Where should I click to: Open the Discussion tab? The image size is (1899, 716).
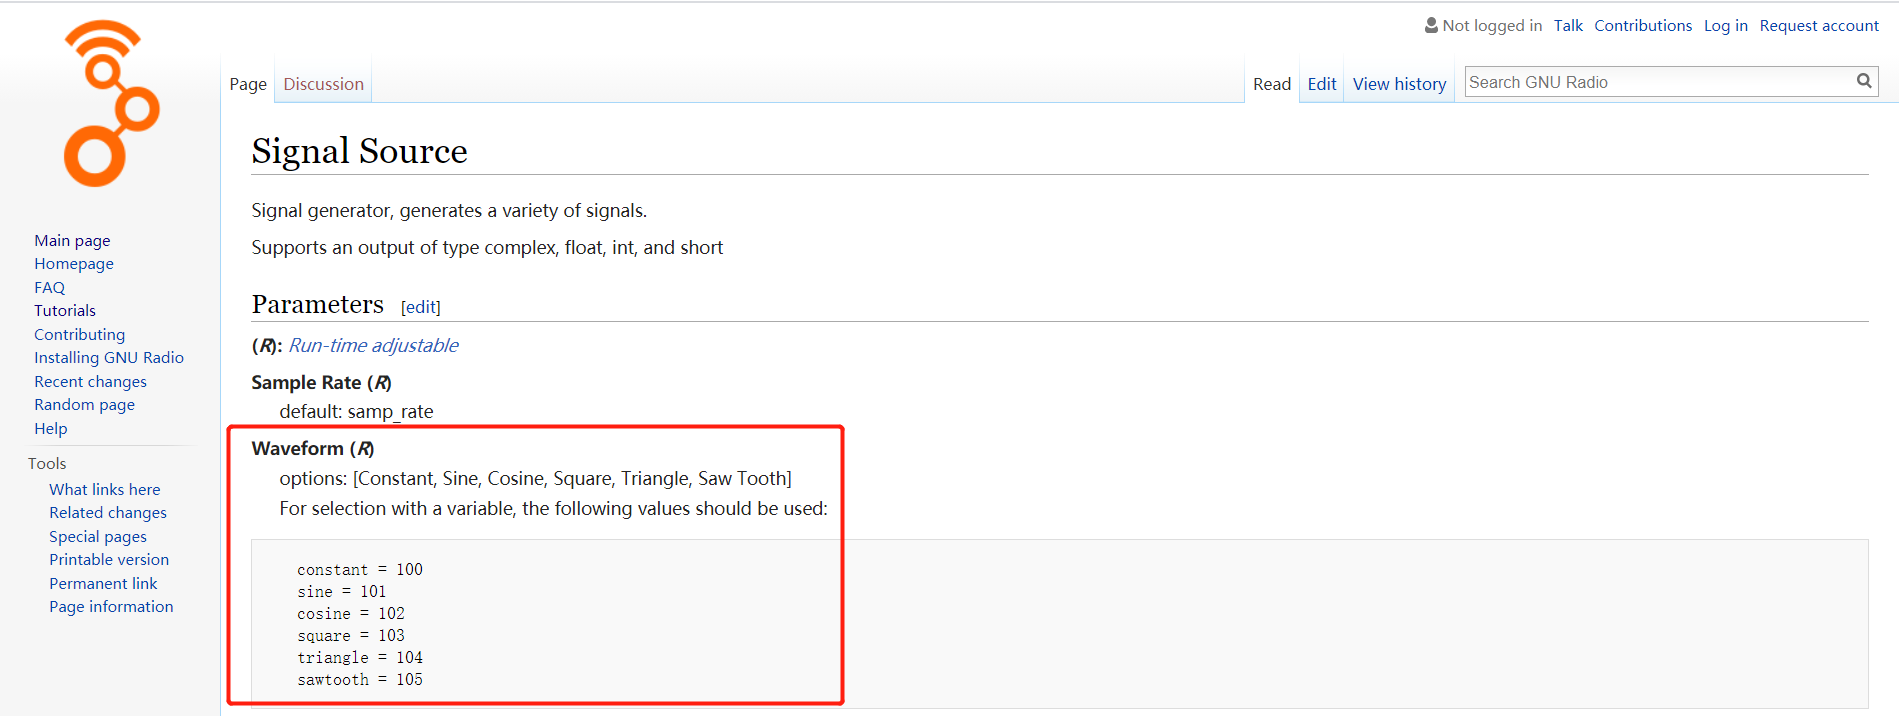coord(323,84)
